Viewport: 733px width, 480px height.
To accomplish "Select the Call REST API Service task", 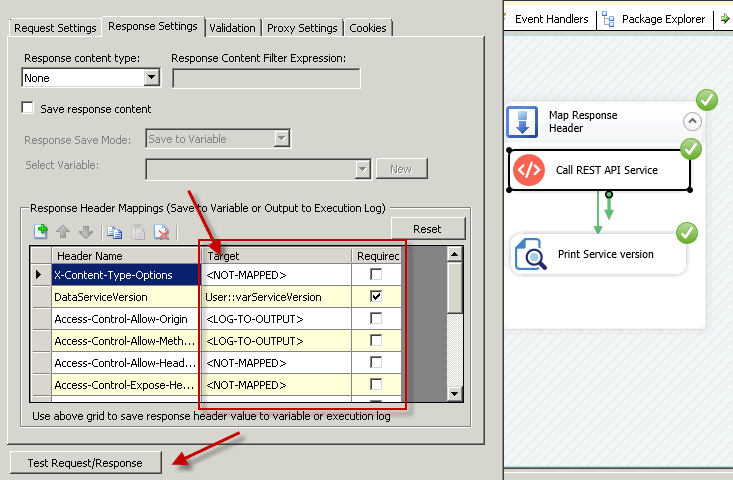I will tap(600, 170).
